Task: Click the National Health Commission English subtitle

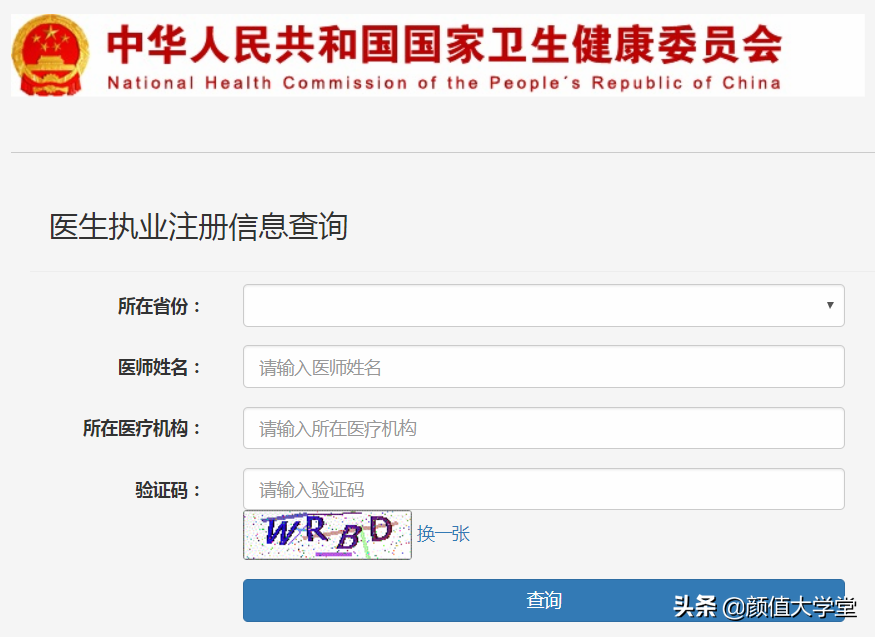Action: tap(444, 83)
